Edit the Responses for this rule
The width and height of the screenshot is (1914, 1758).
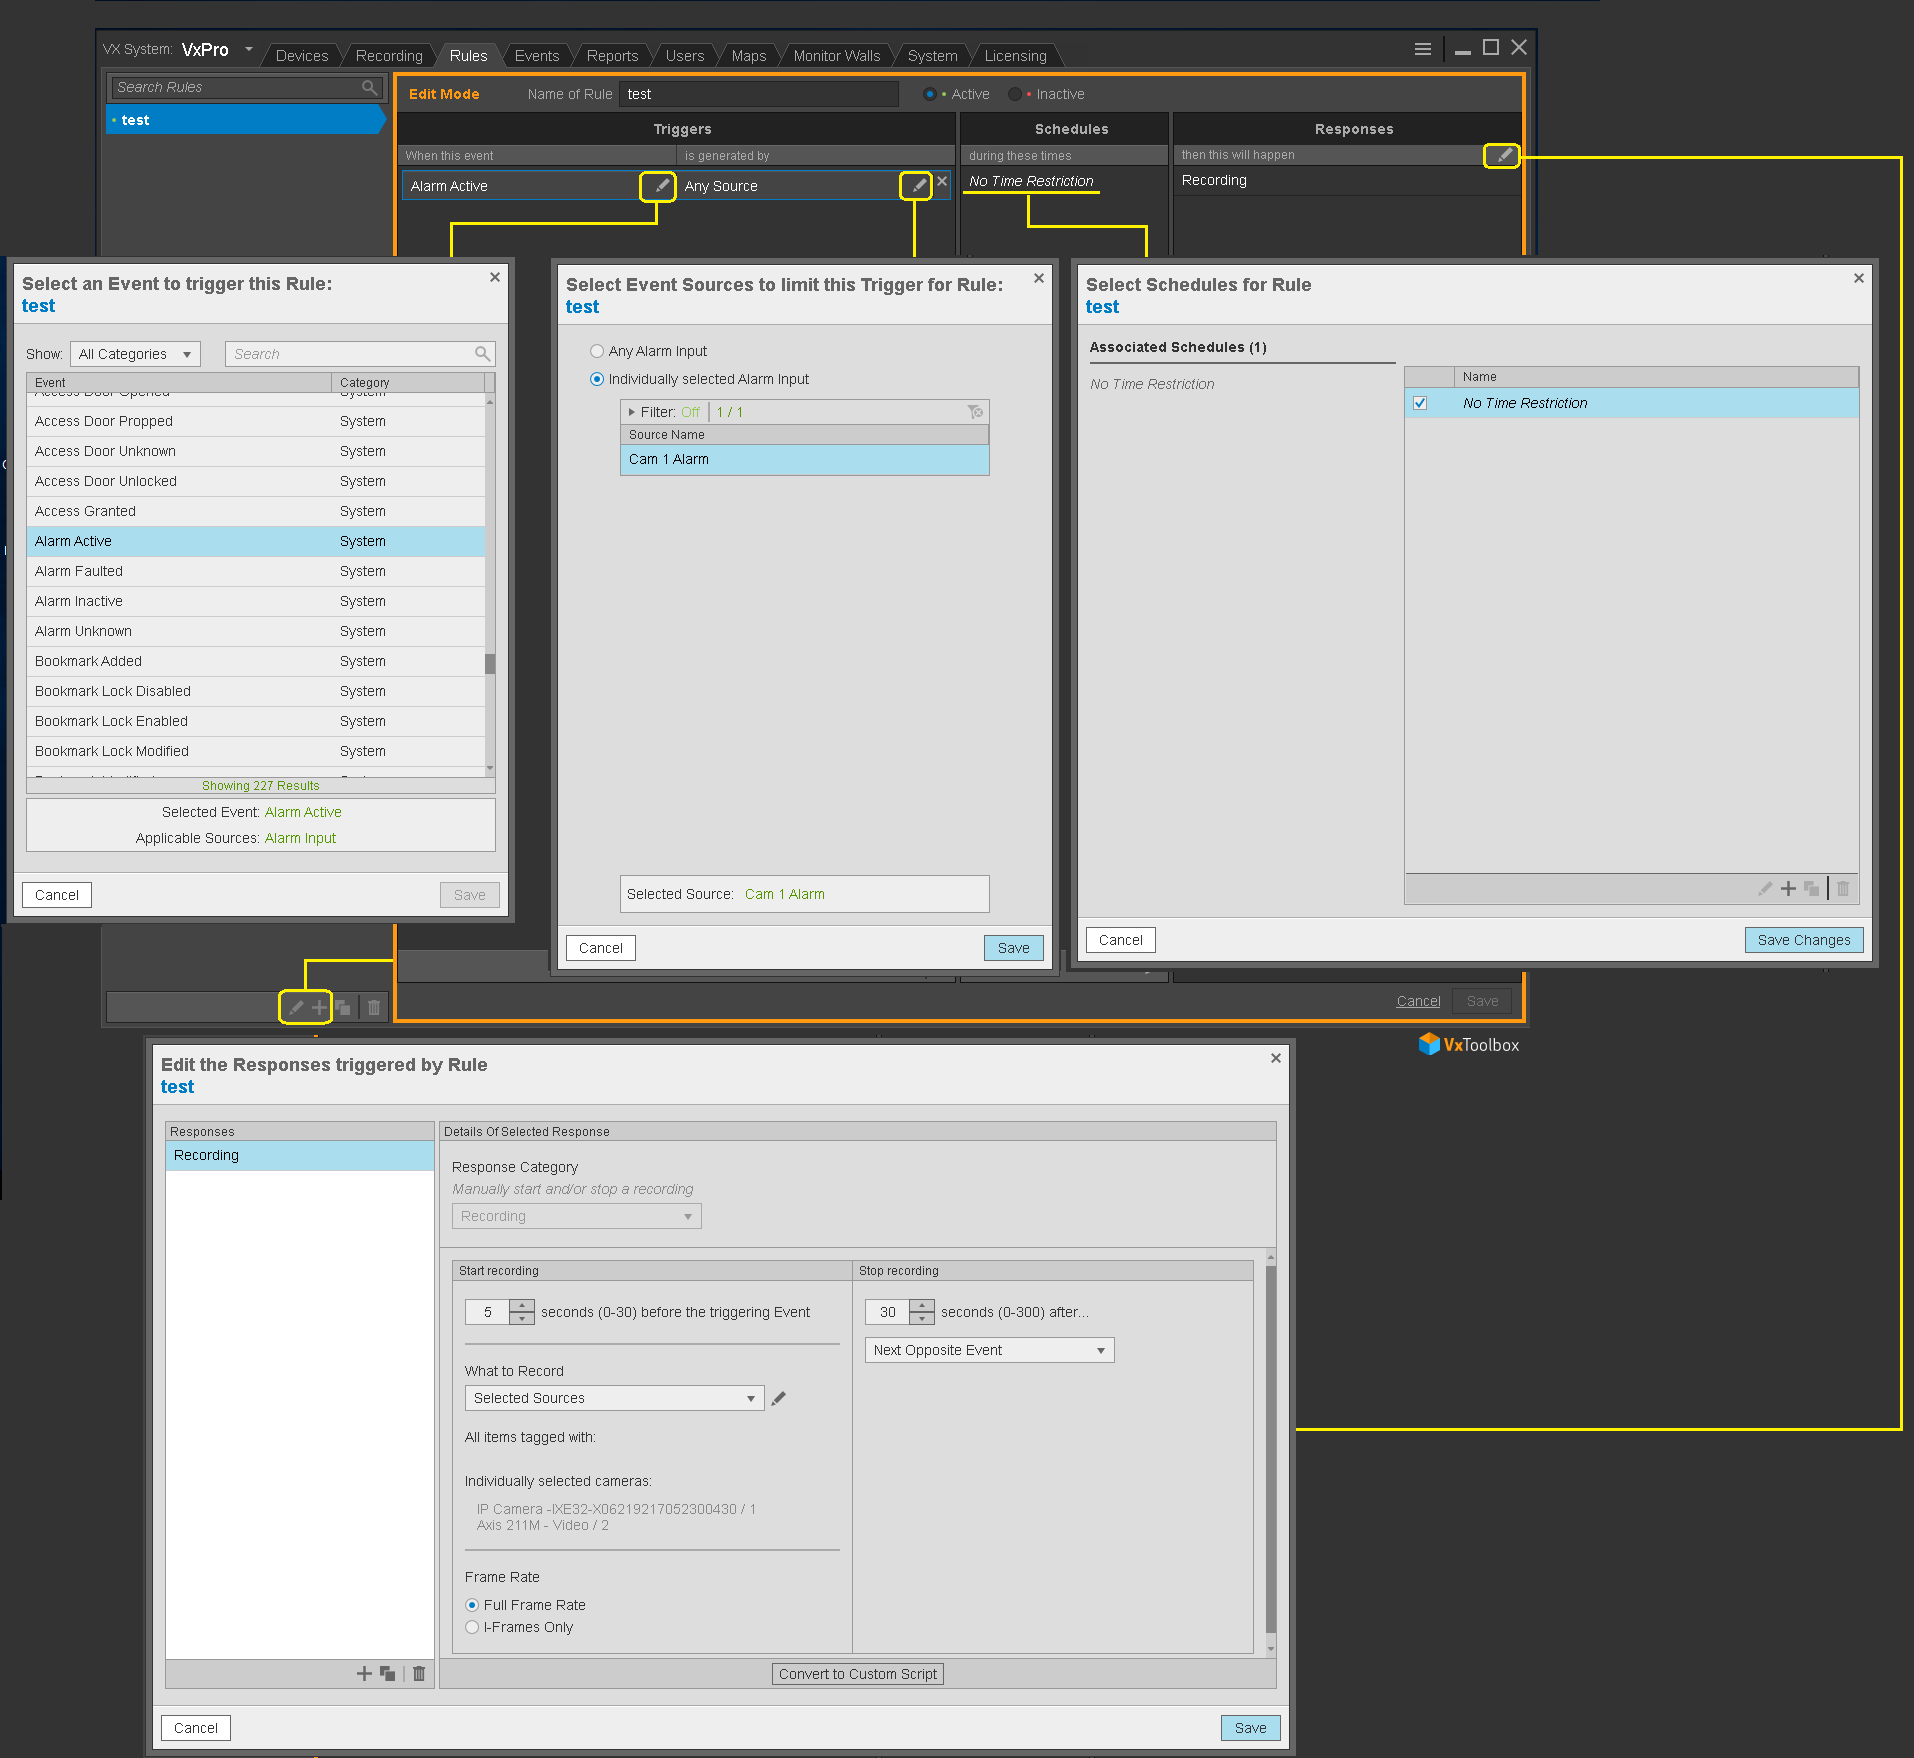coord(1502,156)
